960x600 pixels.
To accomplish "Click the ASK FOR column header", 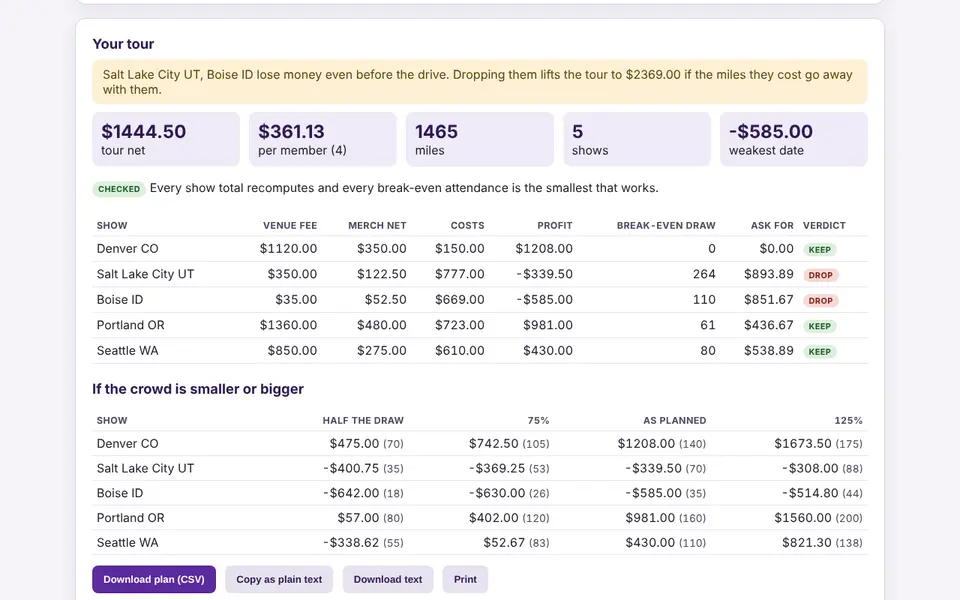I will pyautogui.click(x=772, y=225).
